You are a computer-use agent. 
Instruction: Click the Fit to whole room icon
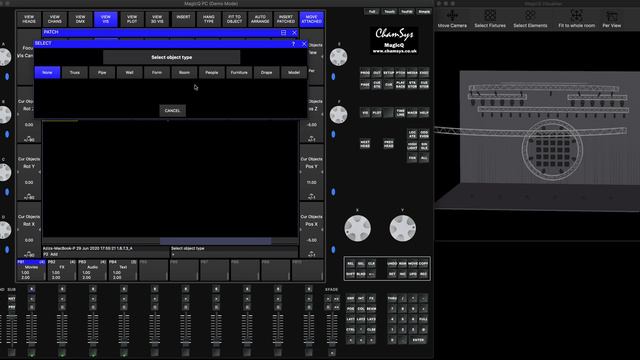[576, 19]
